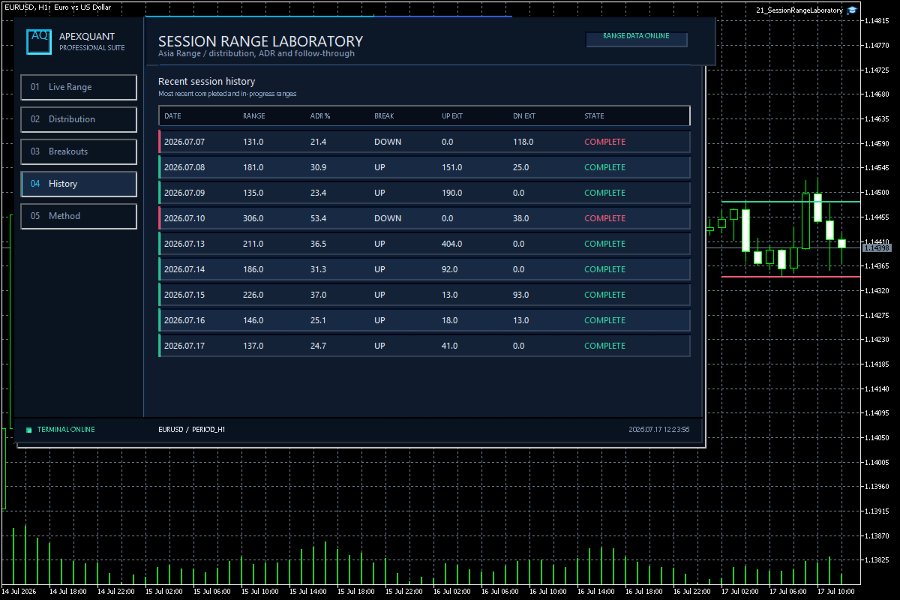Click the DN EXT column header
The width and height of the screenshot is (900, 600).
pos(524,116)
